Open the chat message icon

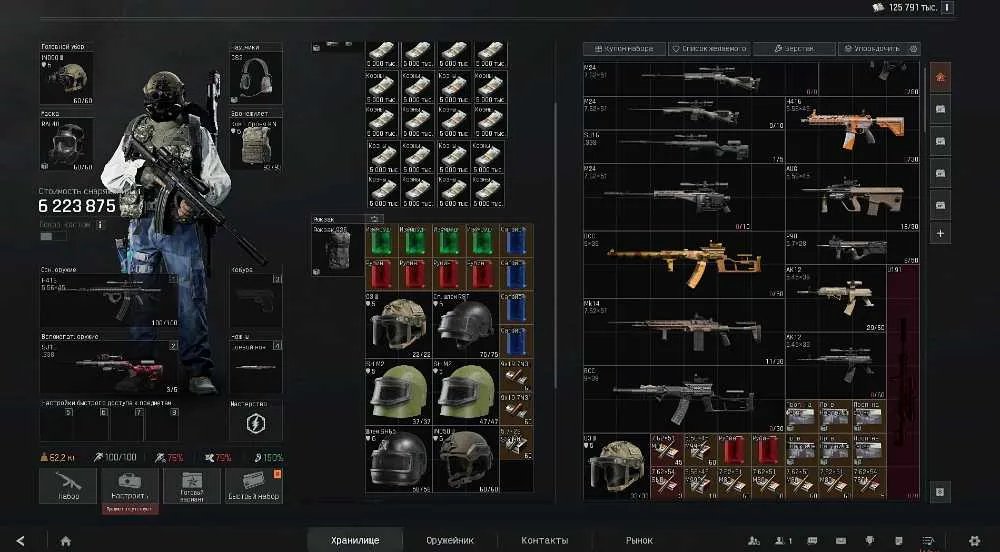812,541
